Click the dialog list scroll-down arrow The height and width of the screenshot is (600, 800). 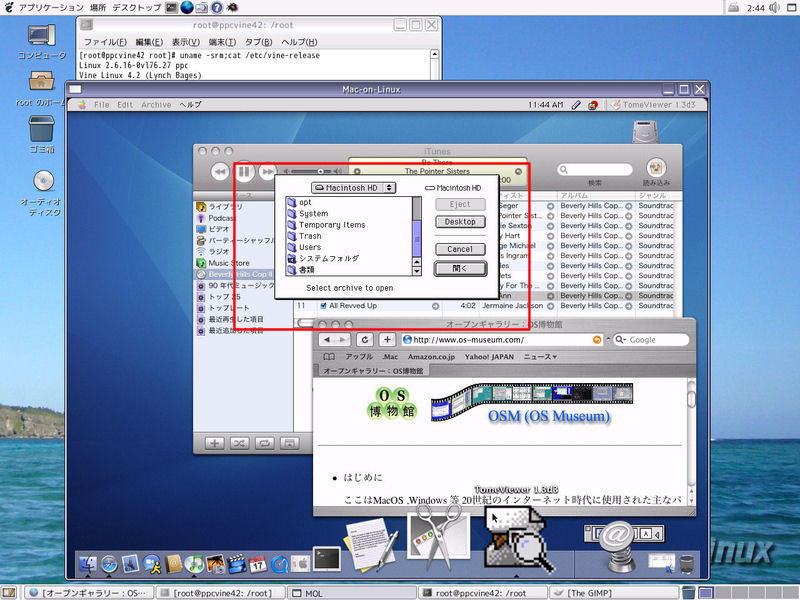[x=417, y=271]
